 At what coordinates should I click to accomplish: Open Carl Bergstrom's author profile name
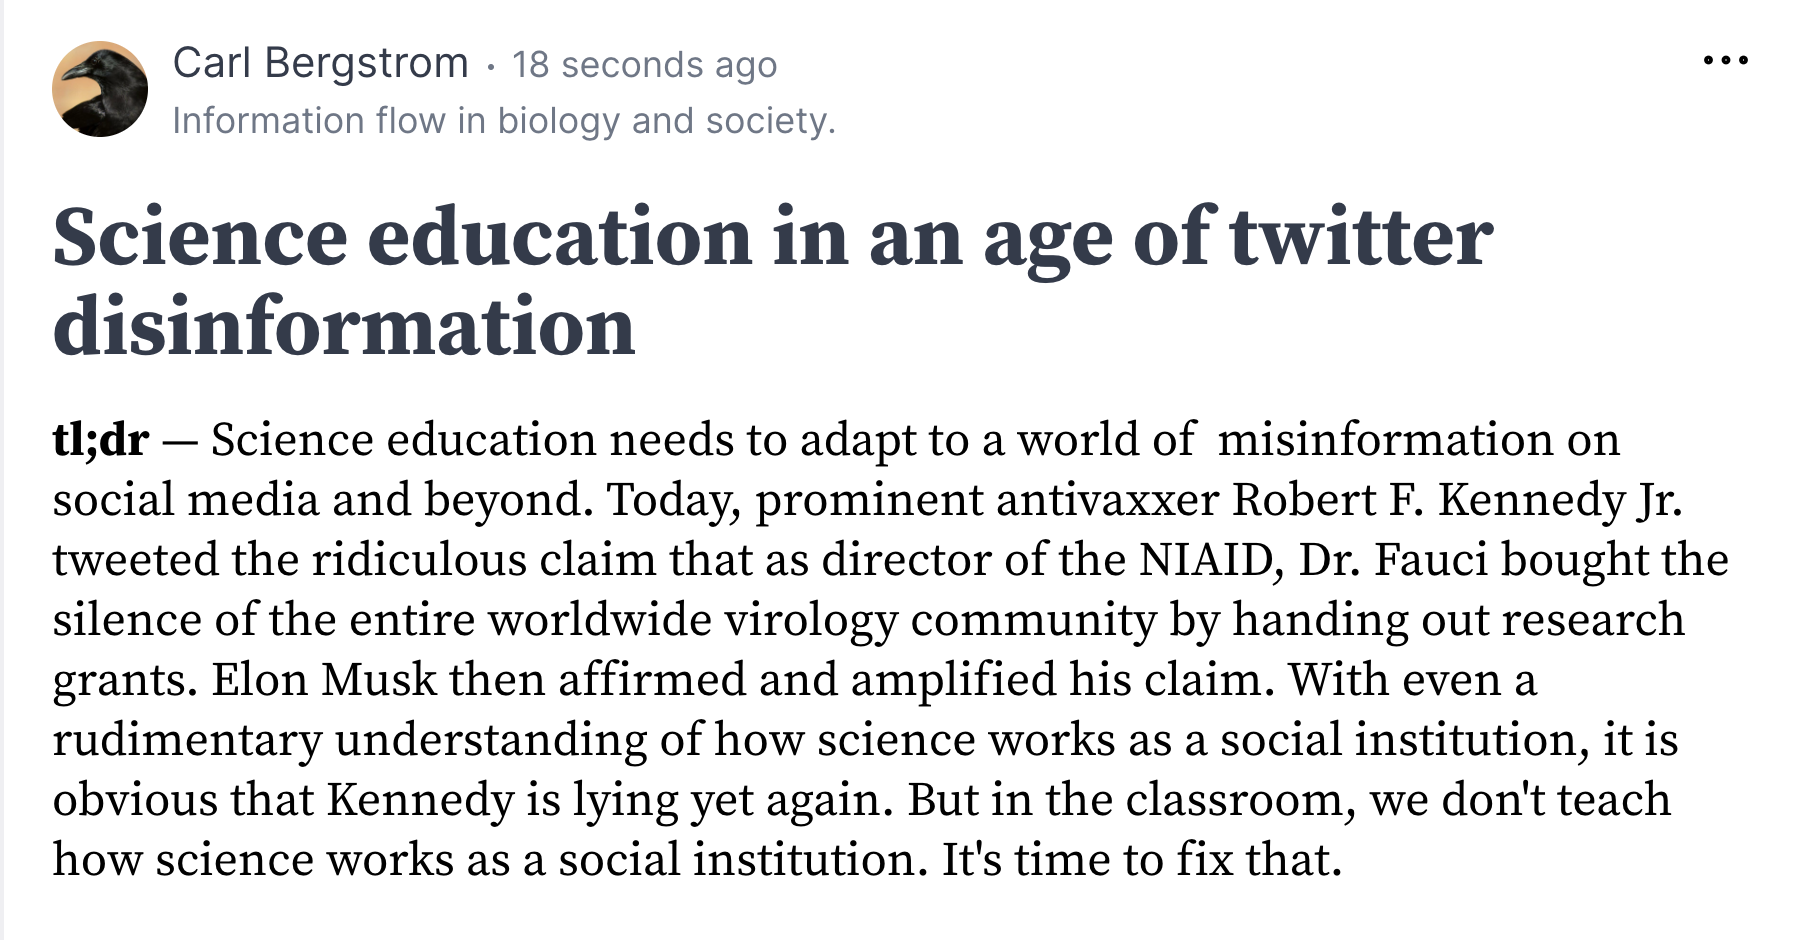coord(320,63)
